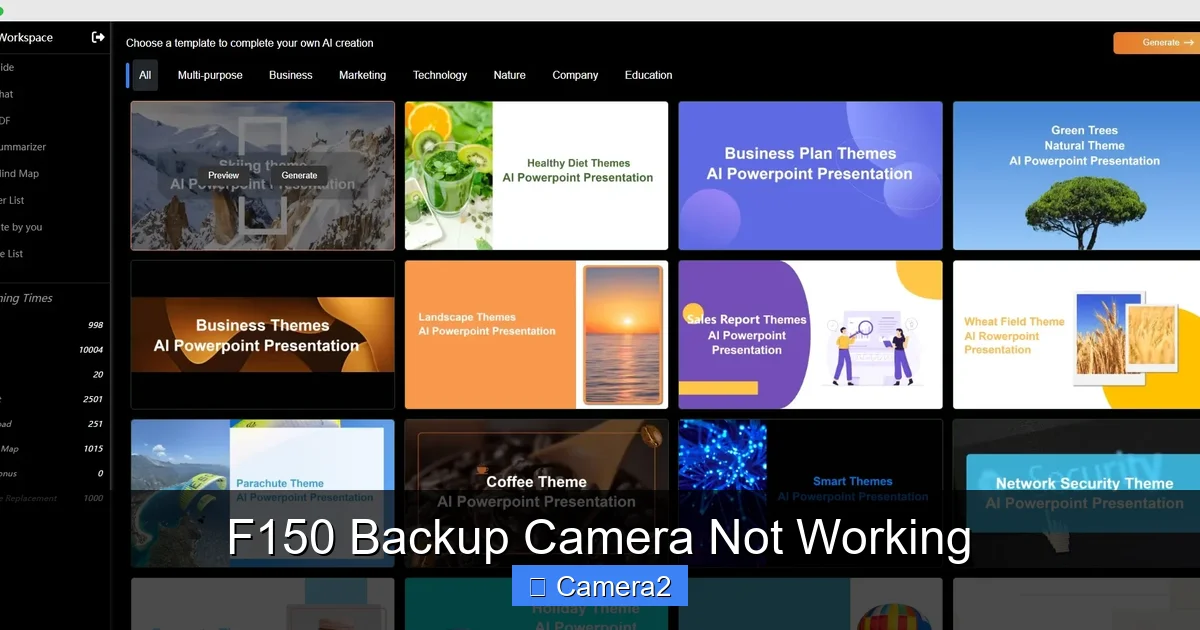Select the All category tab
The height and width of the screenshot is (630, 1200).
[x=145, y=75]
